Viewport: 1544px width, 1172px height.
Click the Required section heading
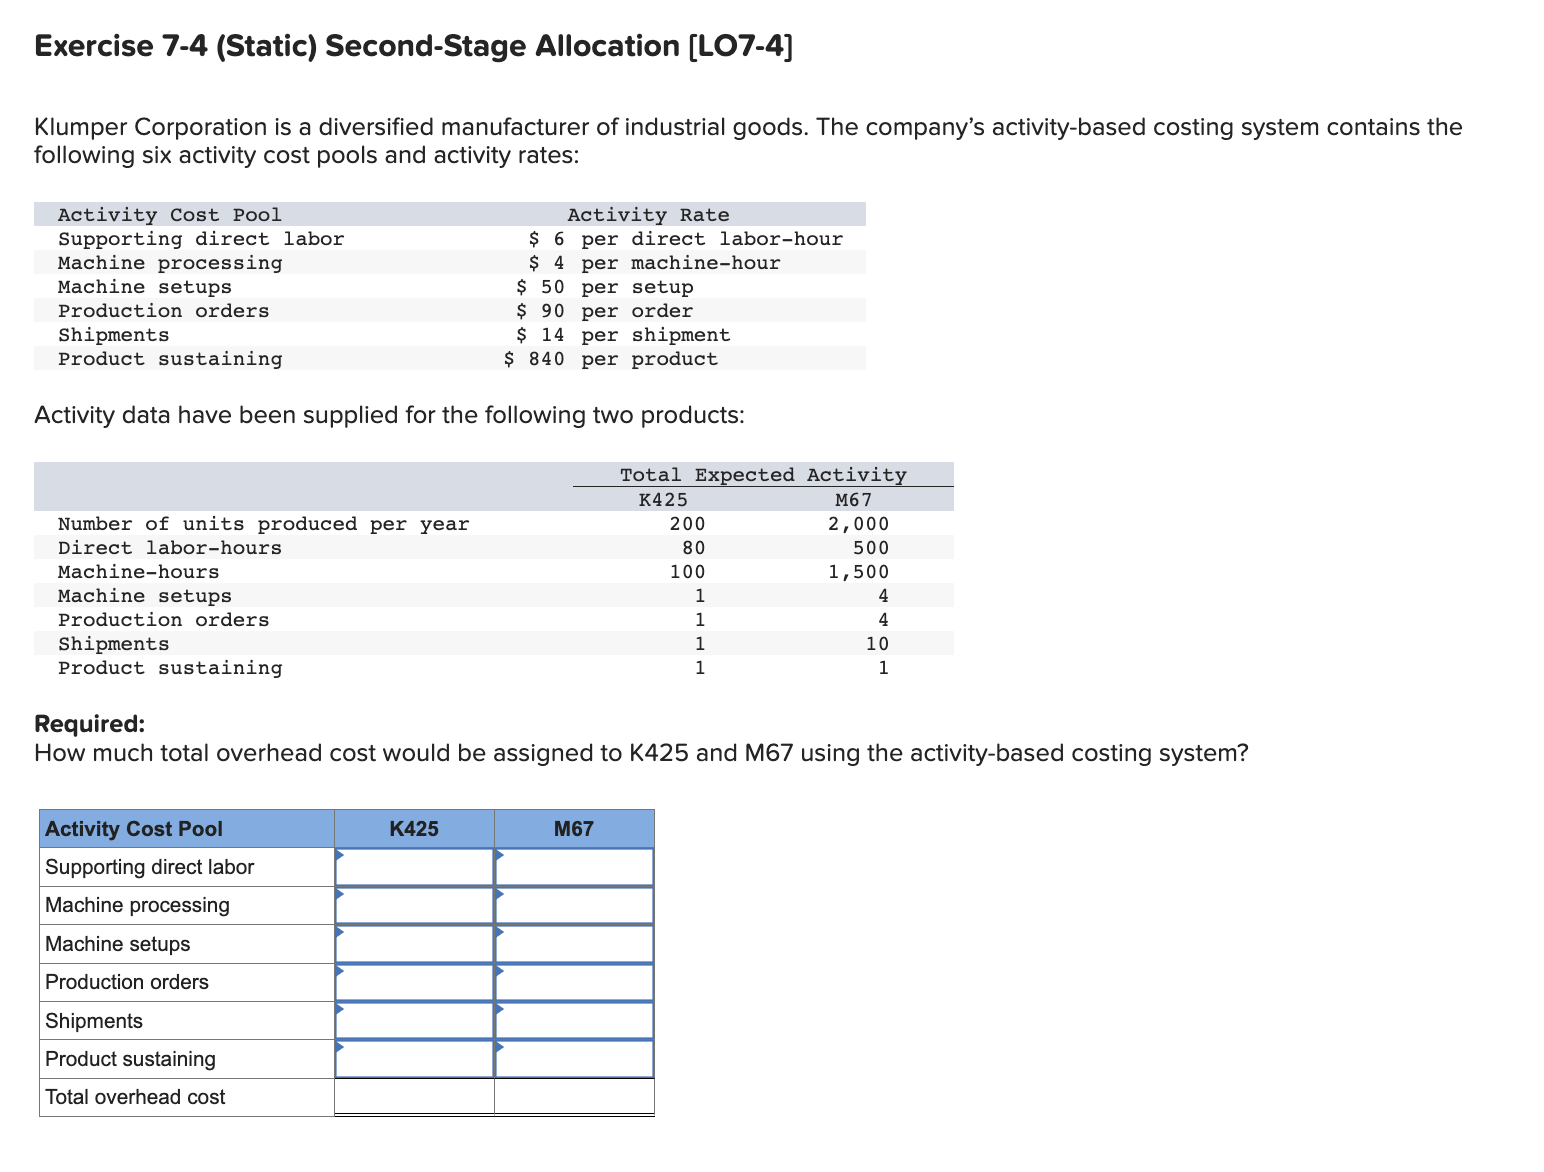[89, 723]
